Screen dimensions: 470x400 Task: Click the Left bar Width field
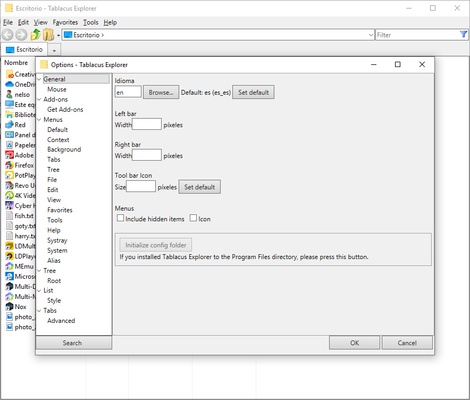point(147,125)
